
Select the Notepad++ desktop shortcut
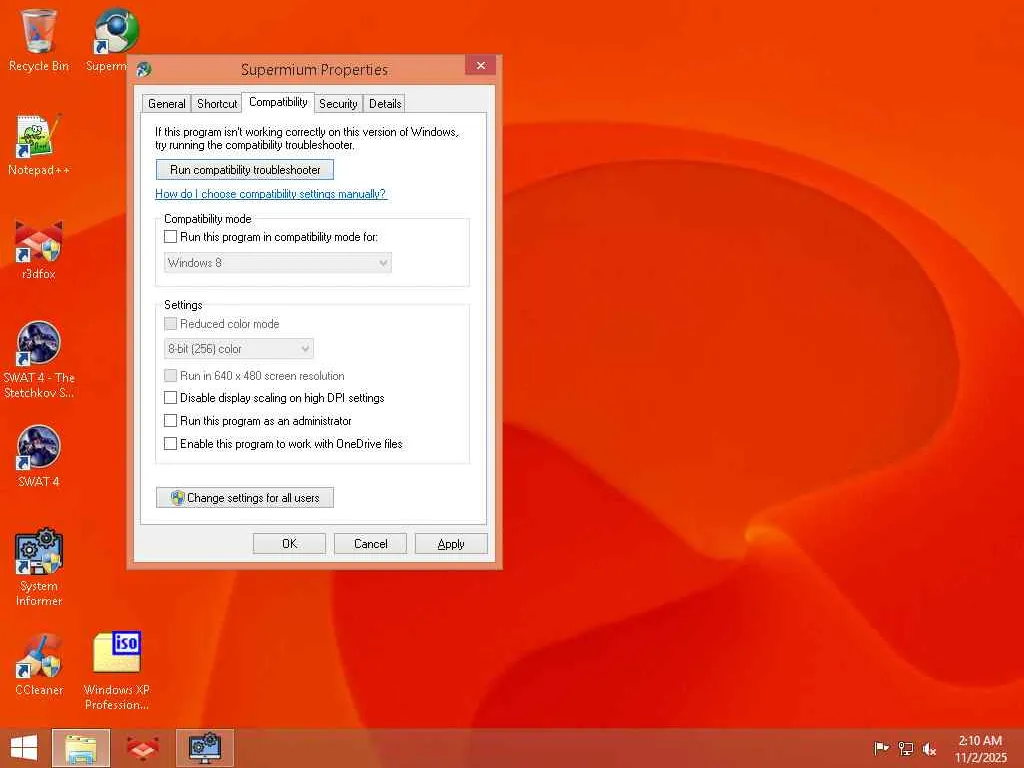39,145
